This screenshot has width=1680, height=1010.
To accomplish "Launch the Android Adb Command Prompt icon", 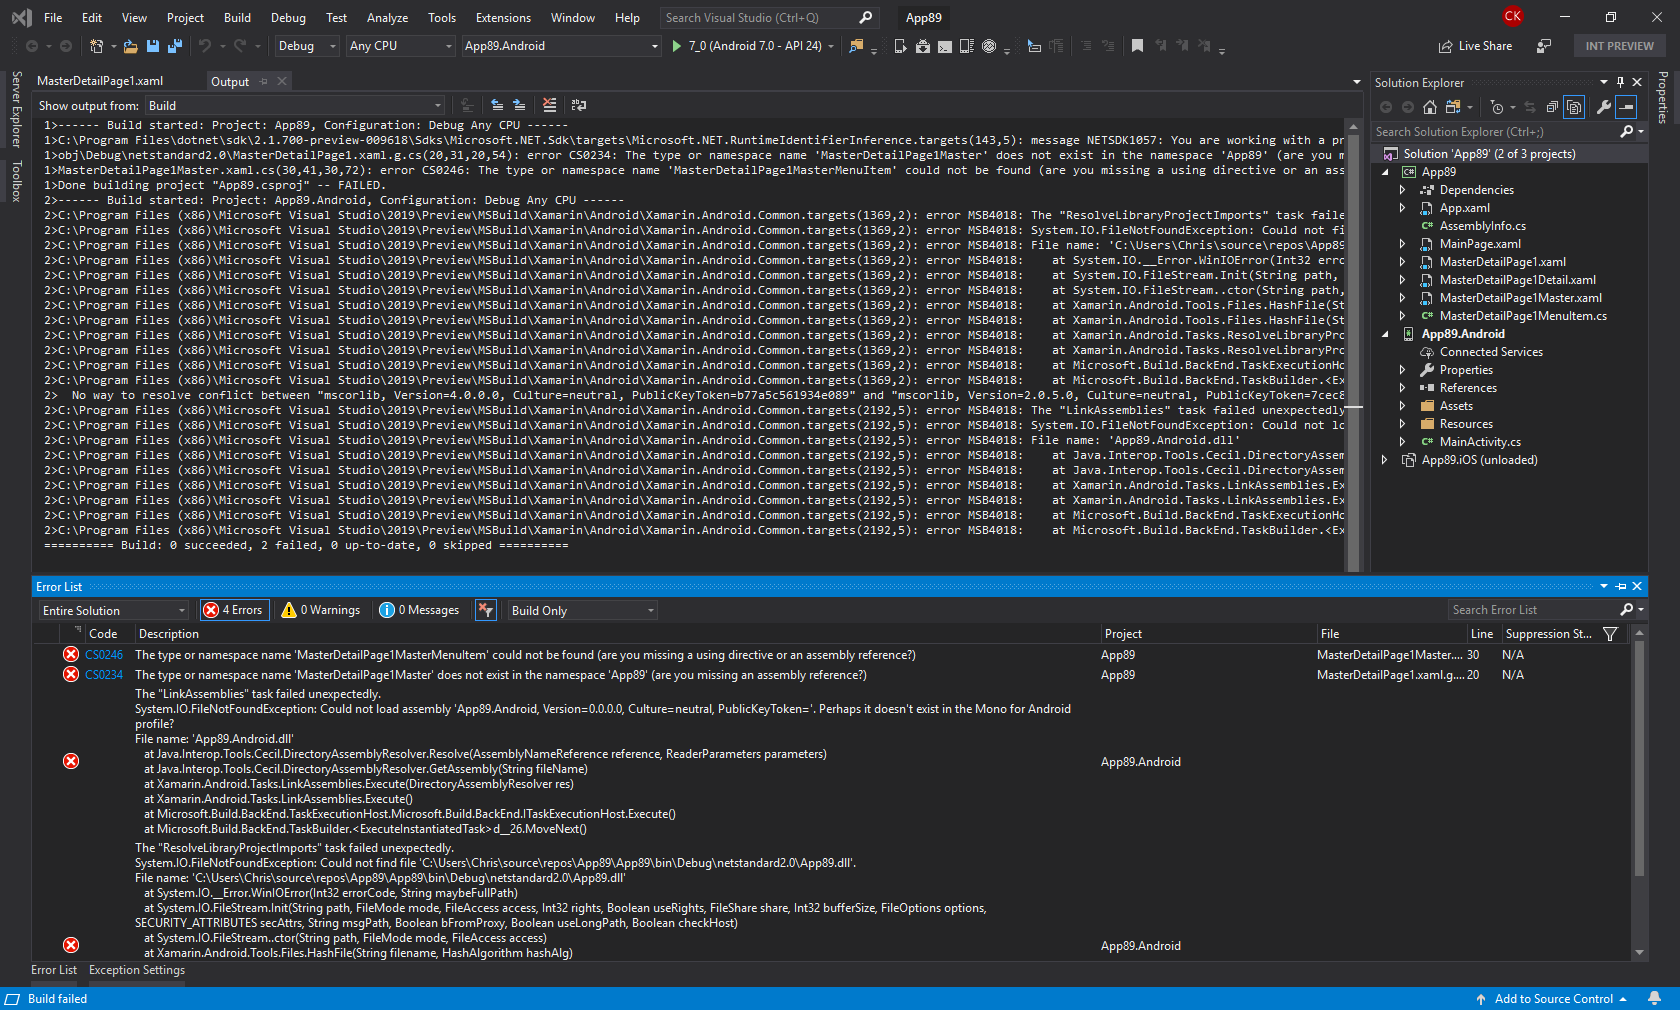I will pos(945,45).
